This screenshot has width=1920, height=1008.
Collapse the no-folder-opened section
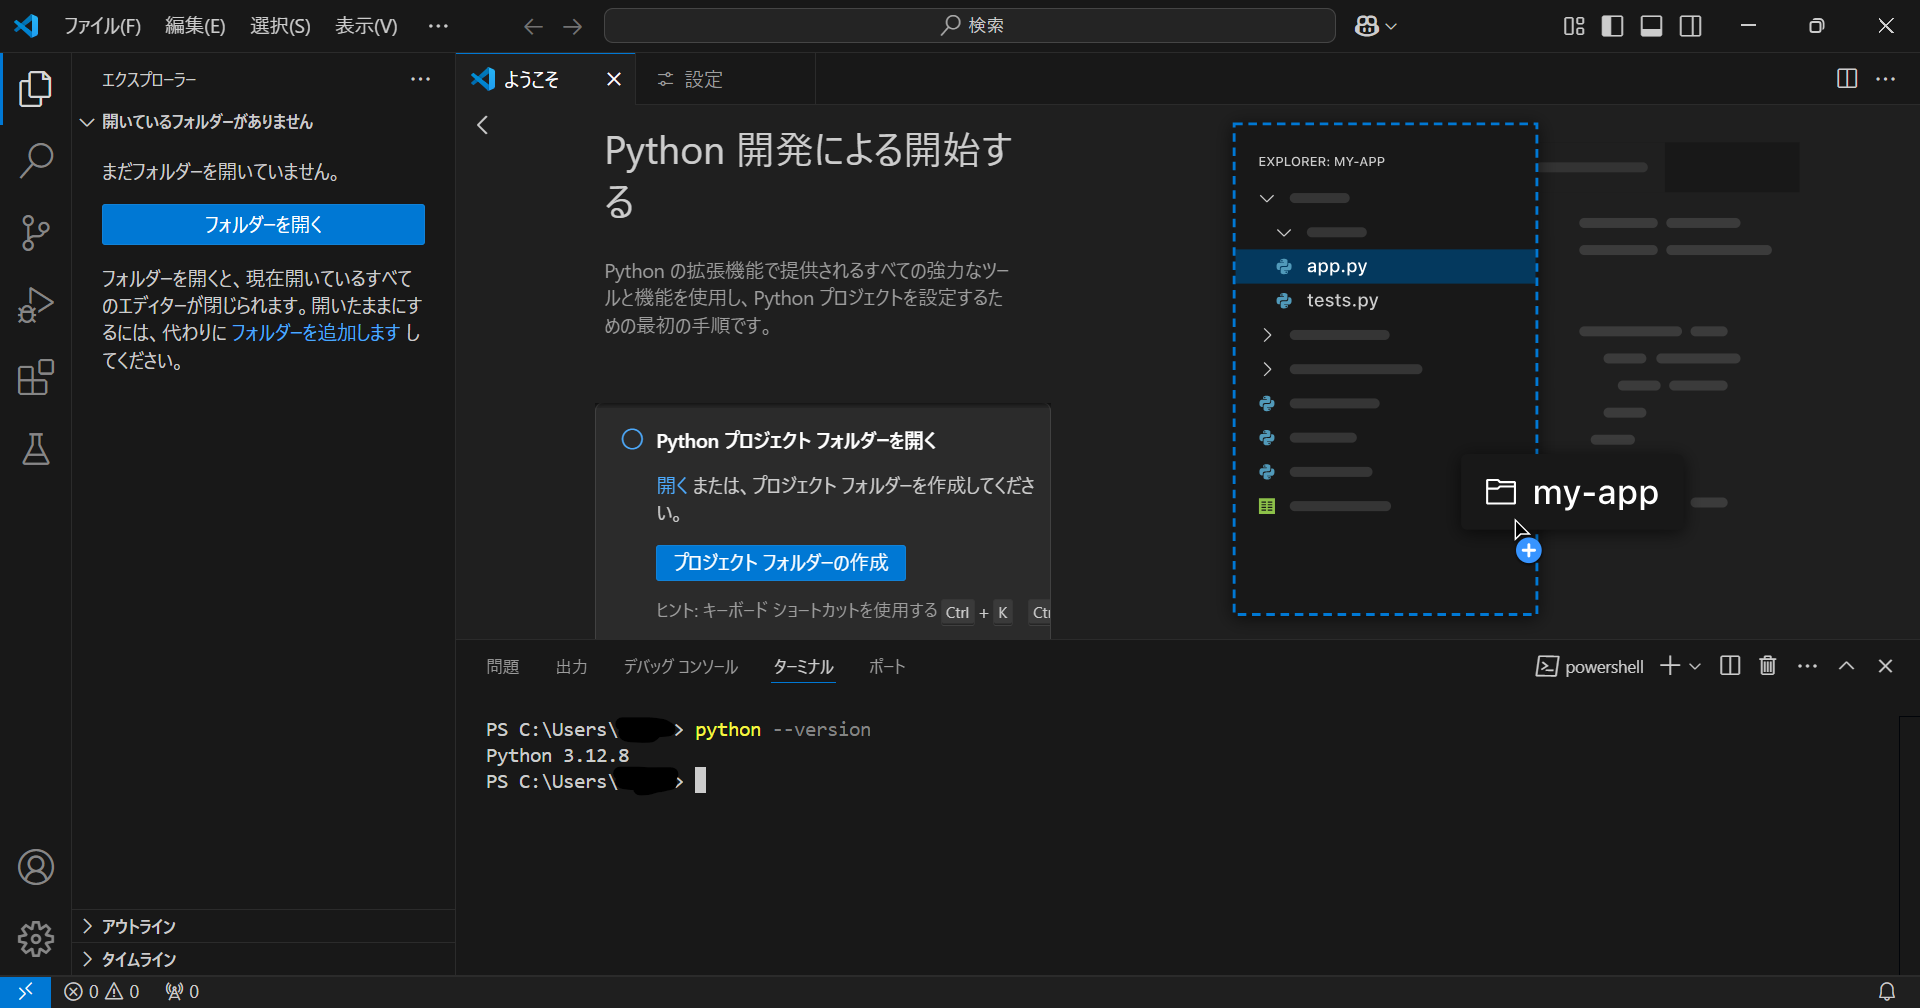tap(264, 122)
